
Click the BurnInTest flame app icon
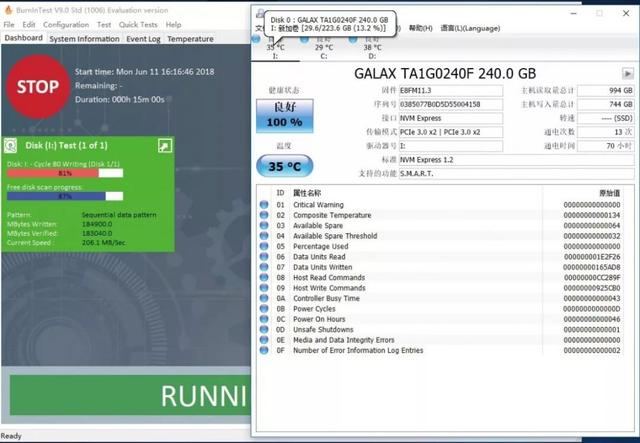pos(8,10)
